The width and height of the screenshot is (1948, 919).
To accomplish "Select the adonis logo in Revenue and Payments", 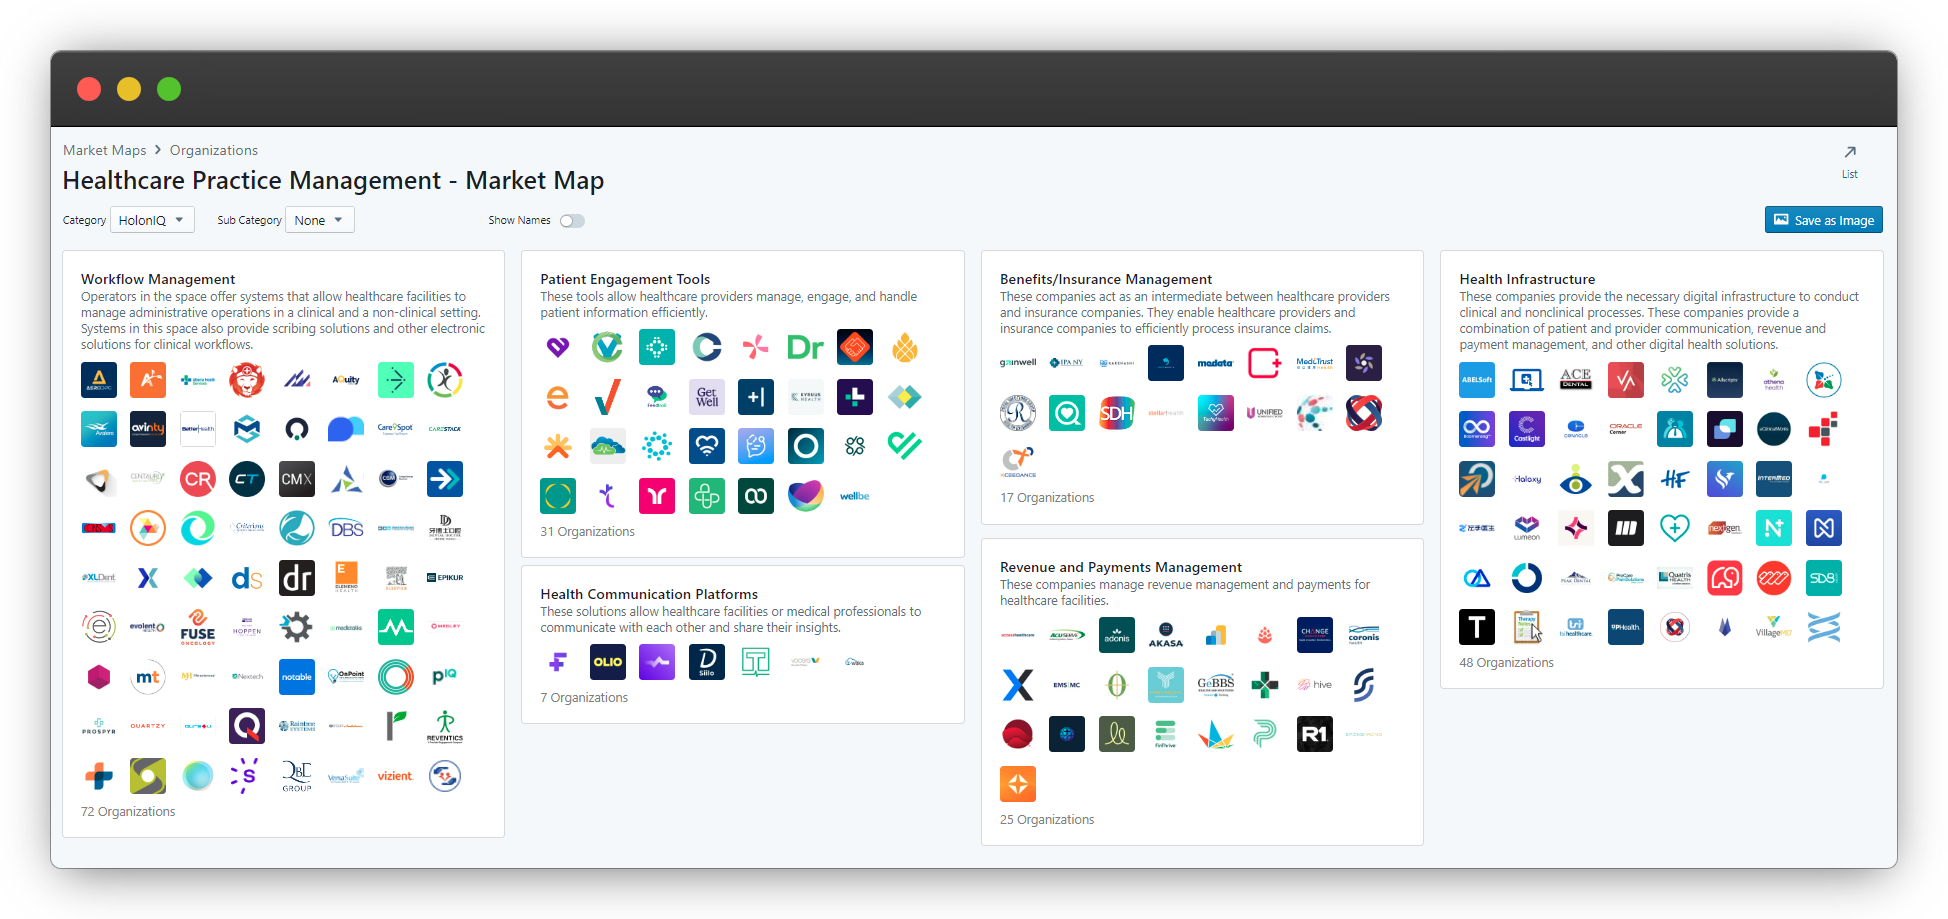I will [1117, 635].
